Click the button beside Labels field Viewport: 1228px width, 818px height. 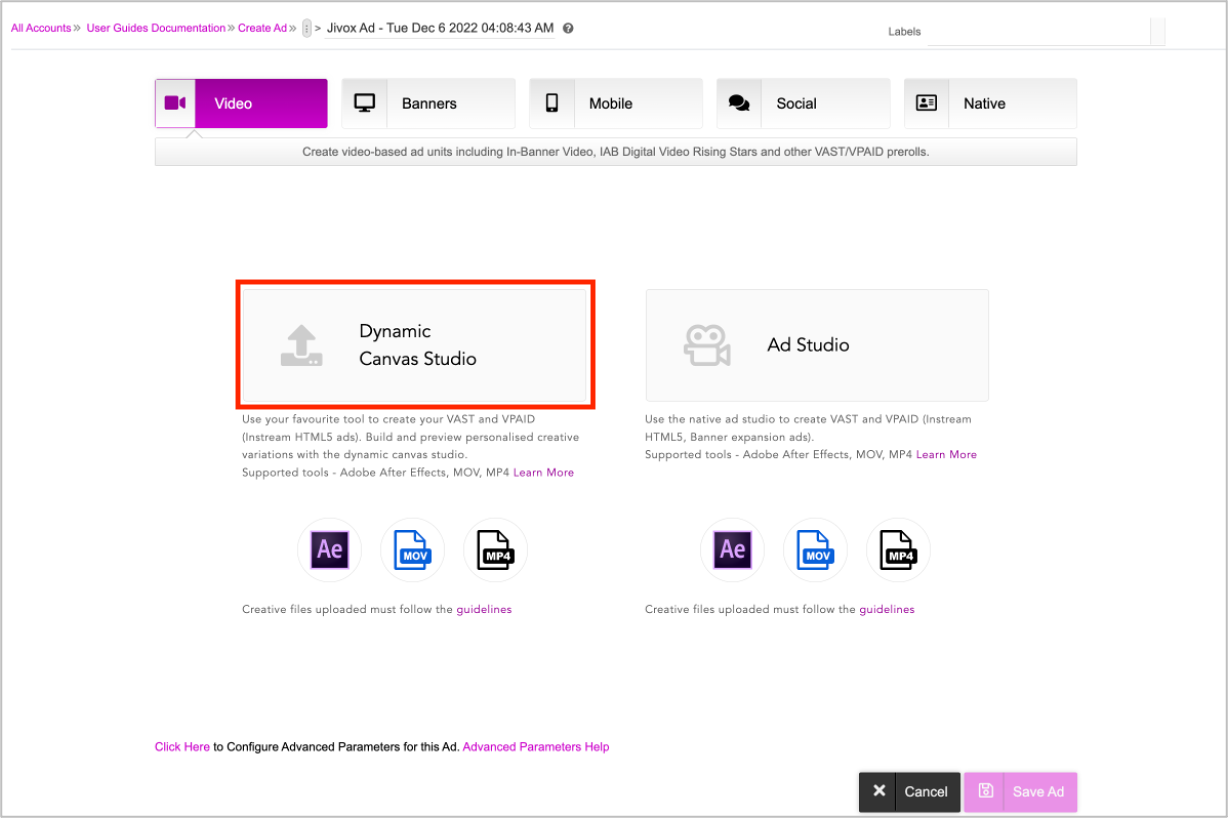(1158, 32)
